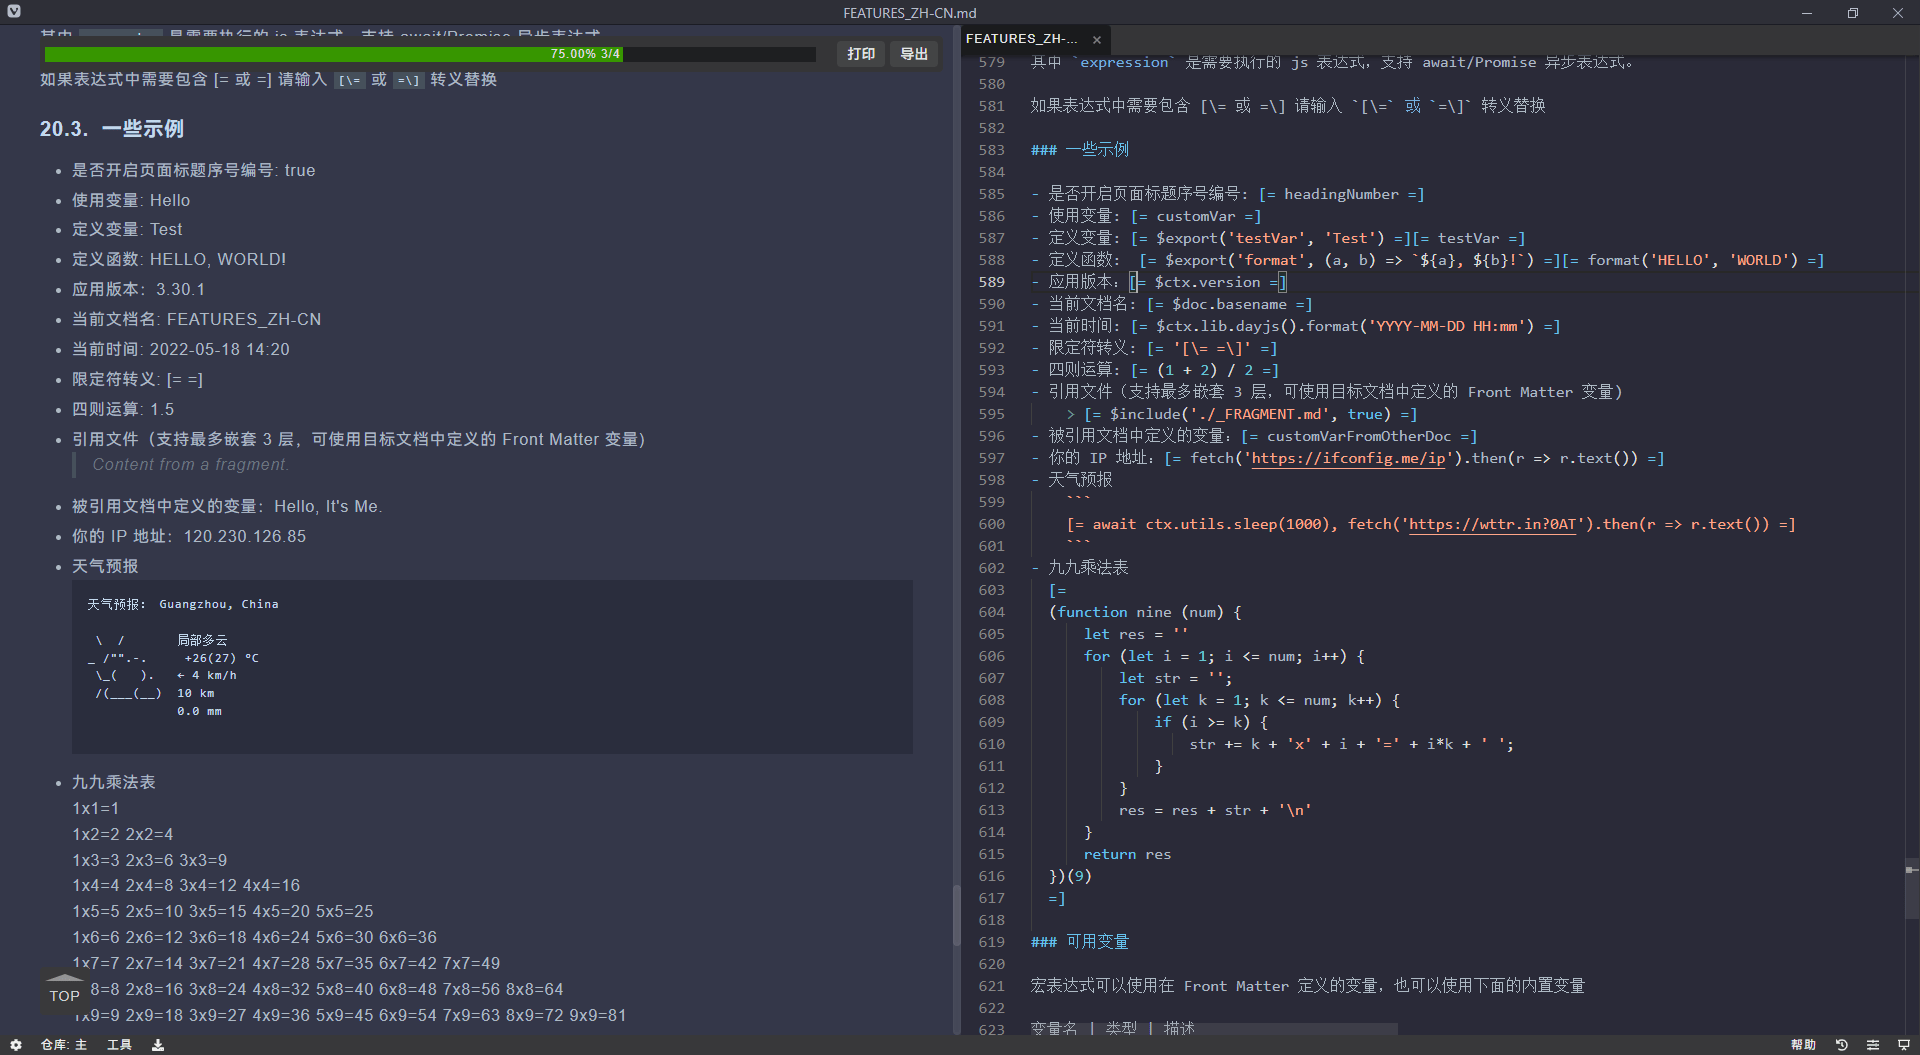
Task: Click the preview heading 20.3. 一些示例
Action: (112, 129)
